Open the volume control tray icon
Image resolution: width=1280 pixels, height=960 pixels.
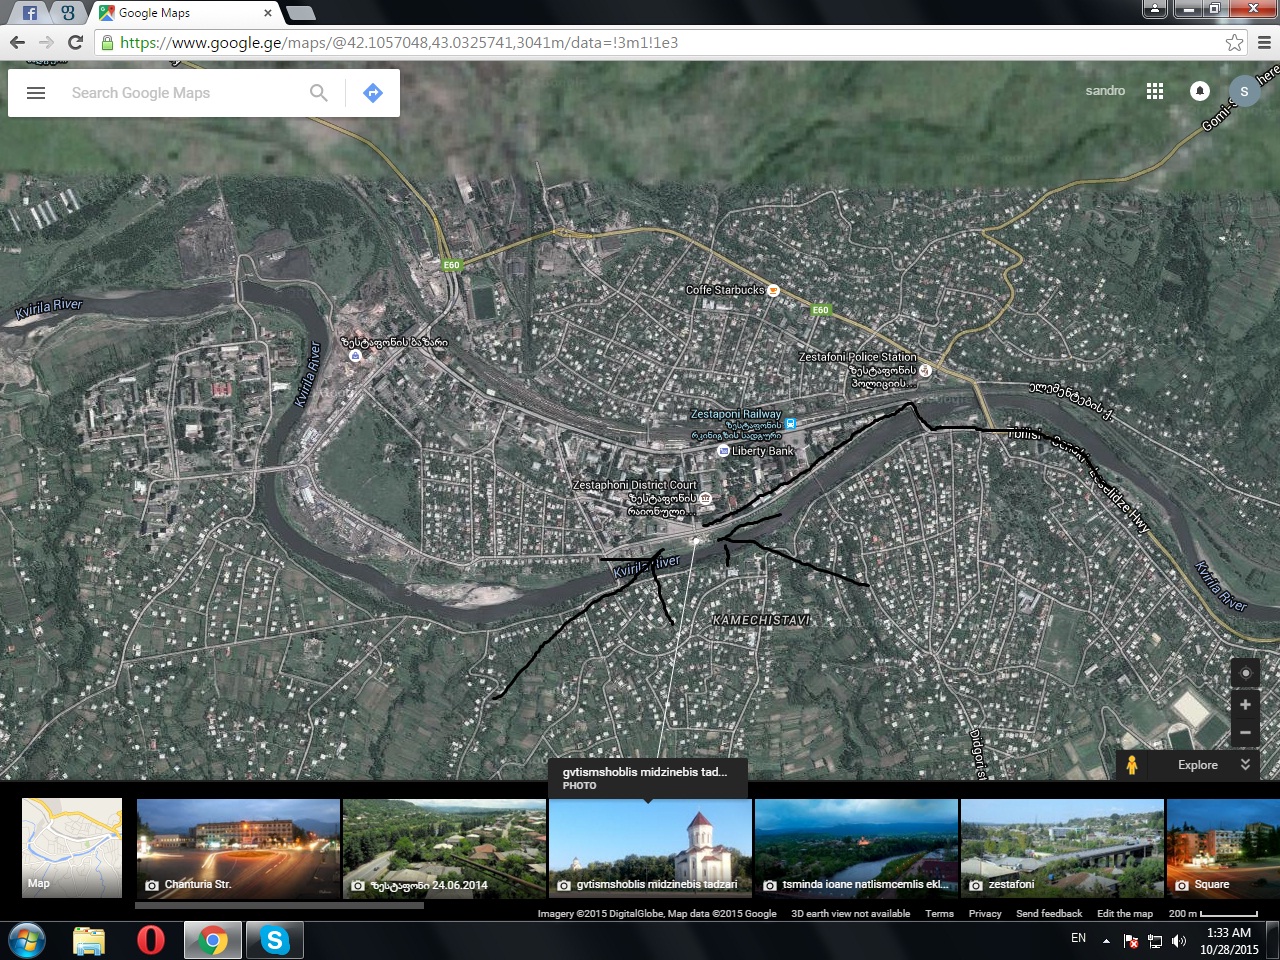[x=1179, y=941]
